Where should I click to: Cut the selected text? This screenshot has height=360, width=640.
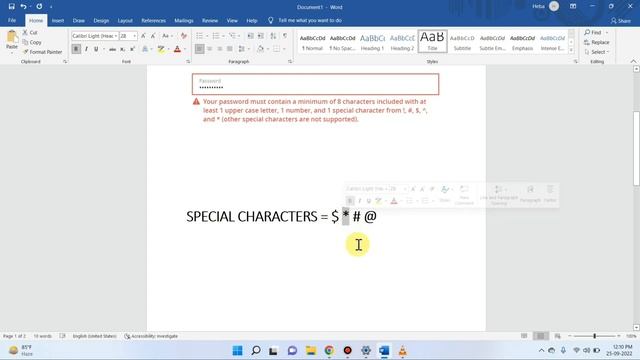pos(30,32)
